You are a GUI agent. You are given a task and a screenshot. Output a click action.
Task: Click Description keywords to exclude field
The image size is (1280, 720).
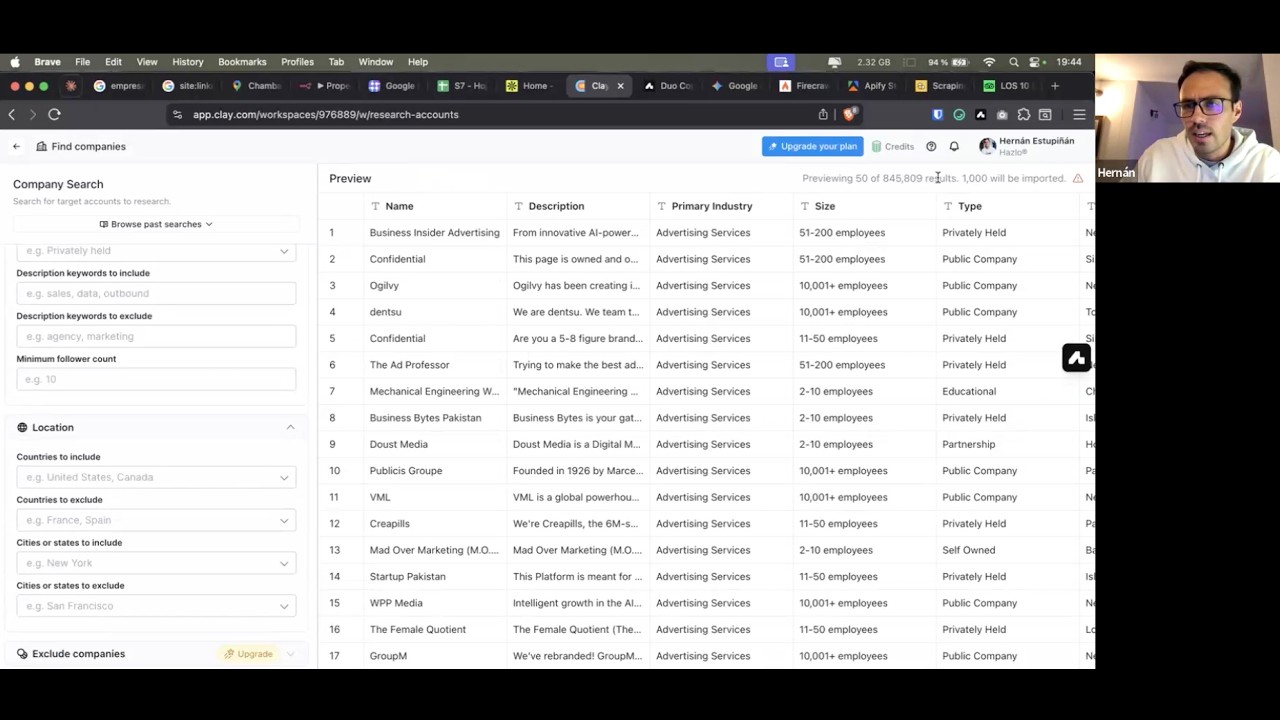pyautogui.click(x=156, y=336)
